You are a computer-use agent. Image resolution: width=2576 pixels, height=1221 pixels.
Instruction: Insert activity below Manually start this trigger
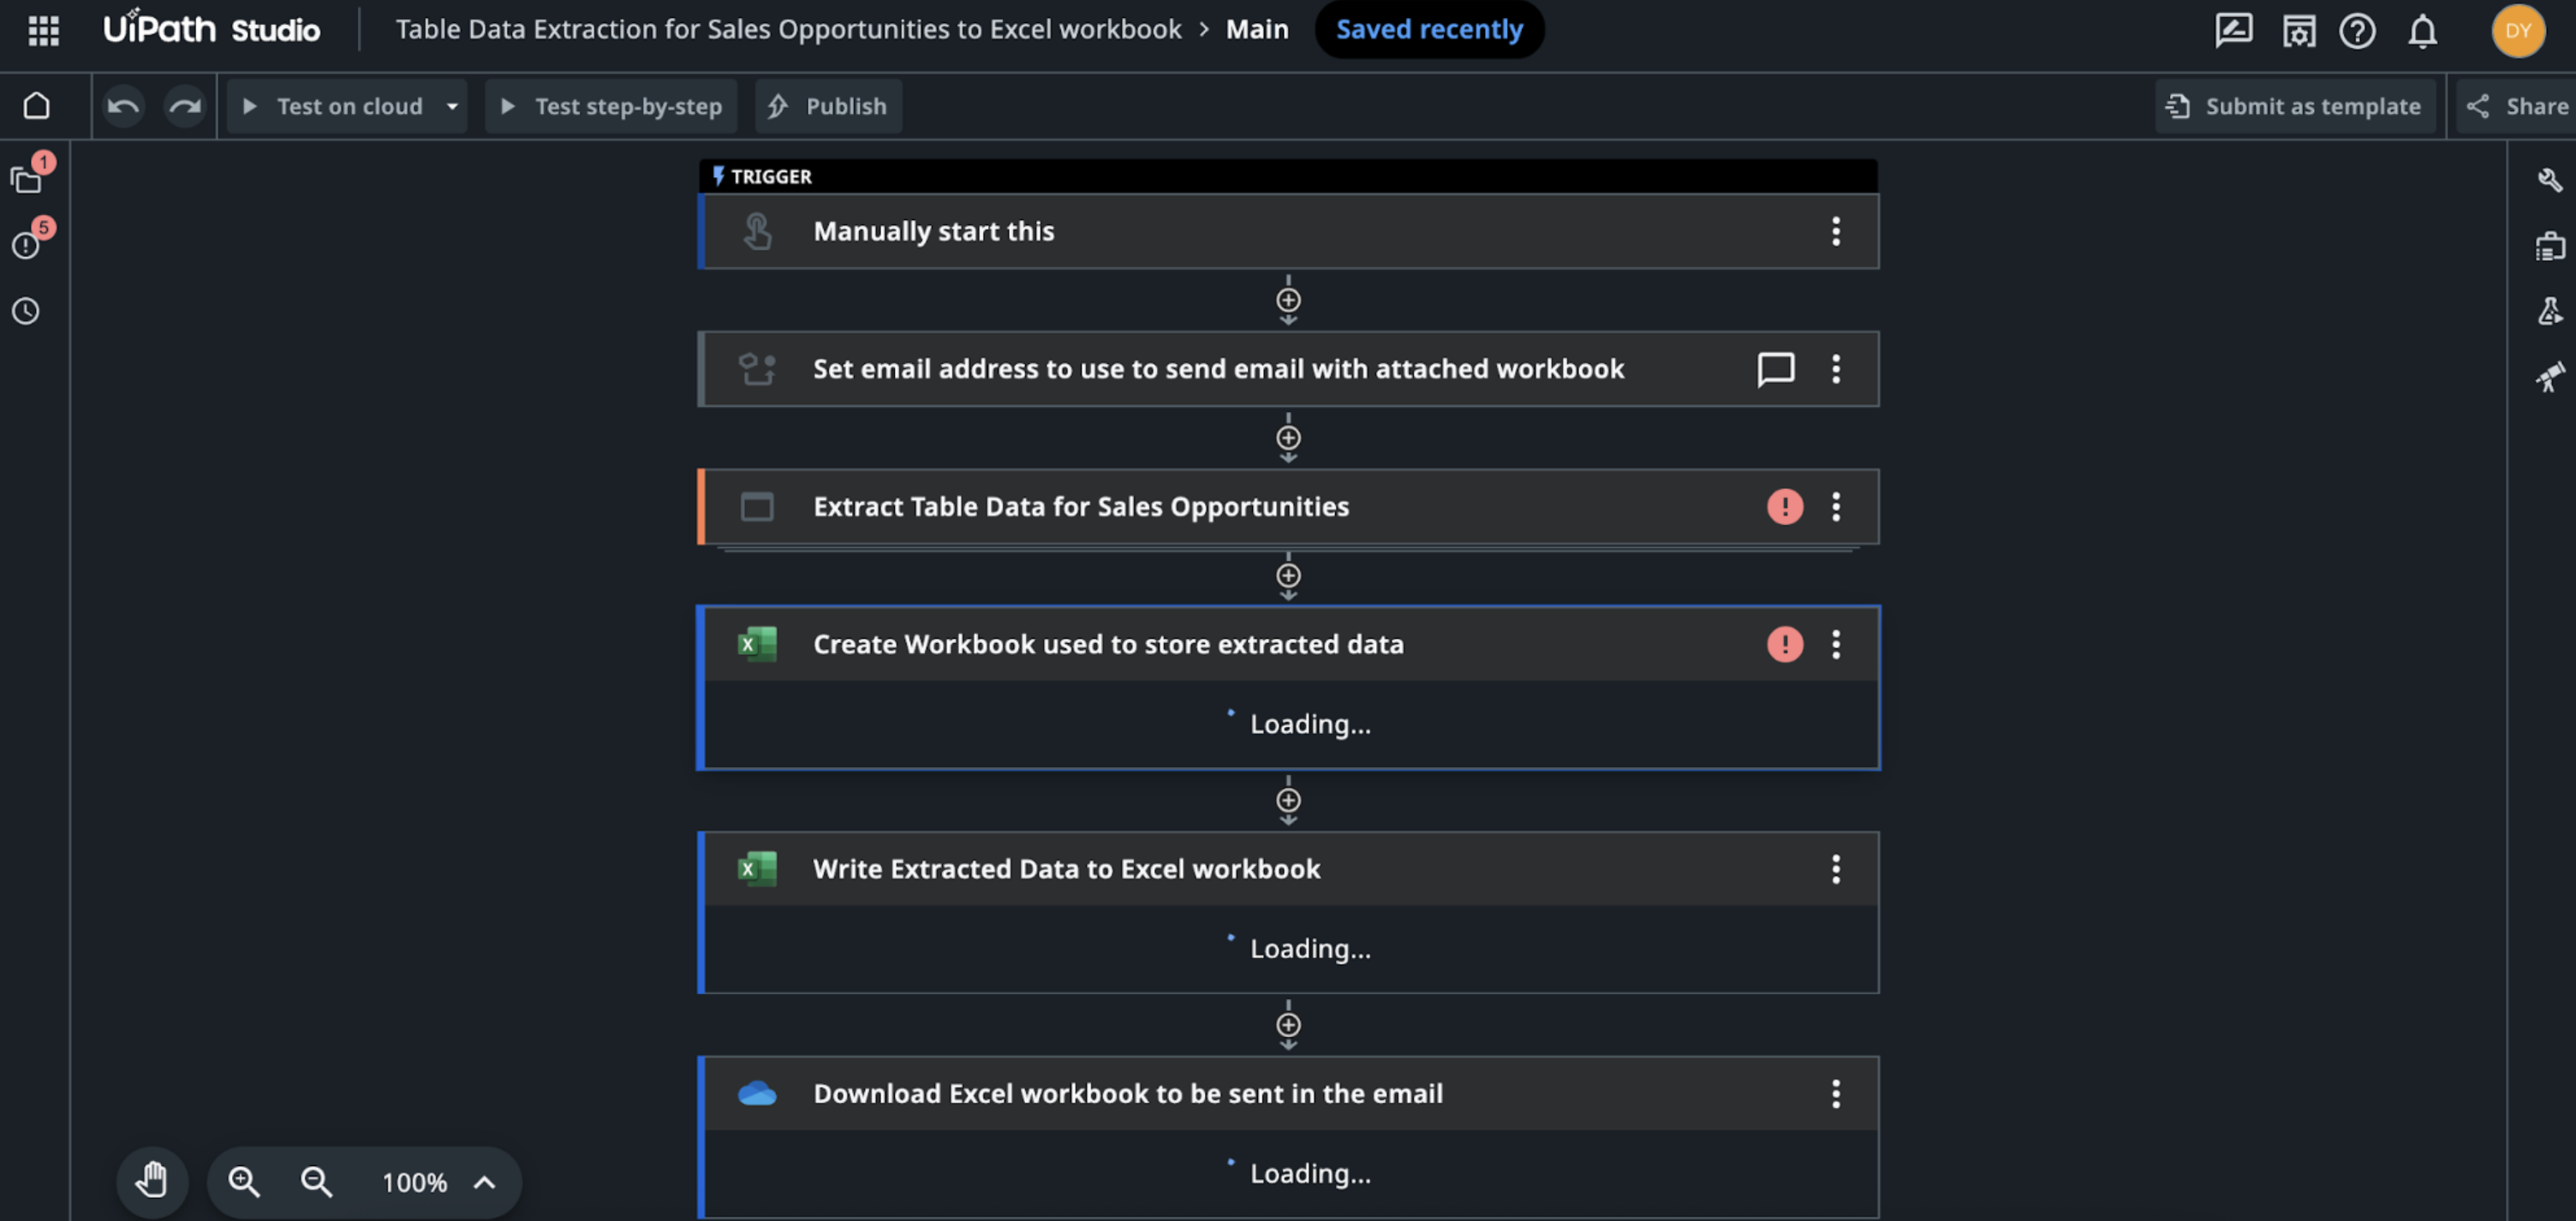coord(1288,300)
